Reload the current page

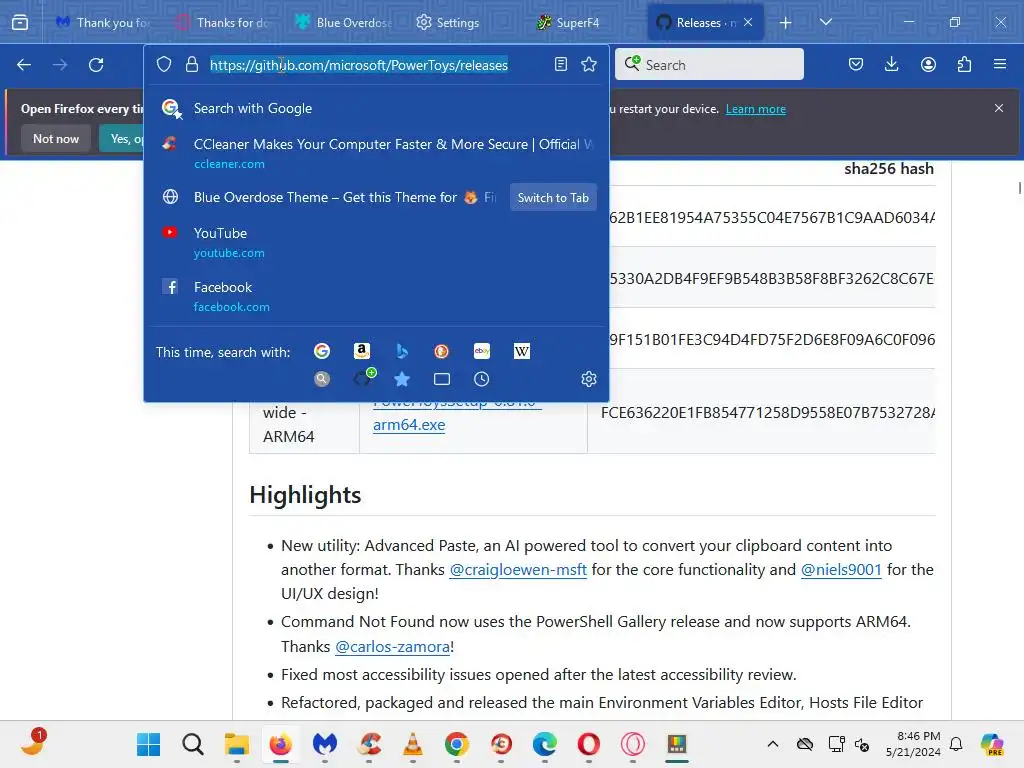[x=96, y=65]
